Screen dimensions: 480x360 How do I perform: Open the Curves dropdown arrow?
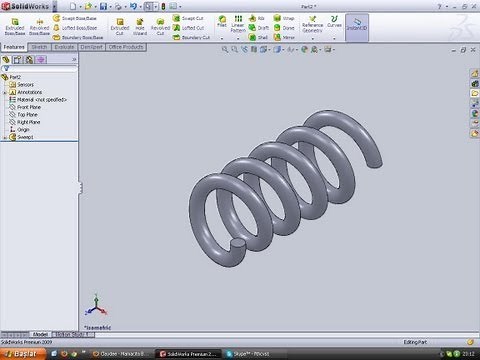pos(334,38)
